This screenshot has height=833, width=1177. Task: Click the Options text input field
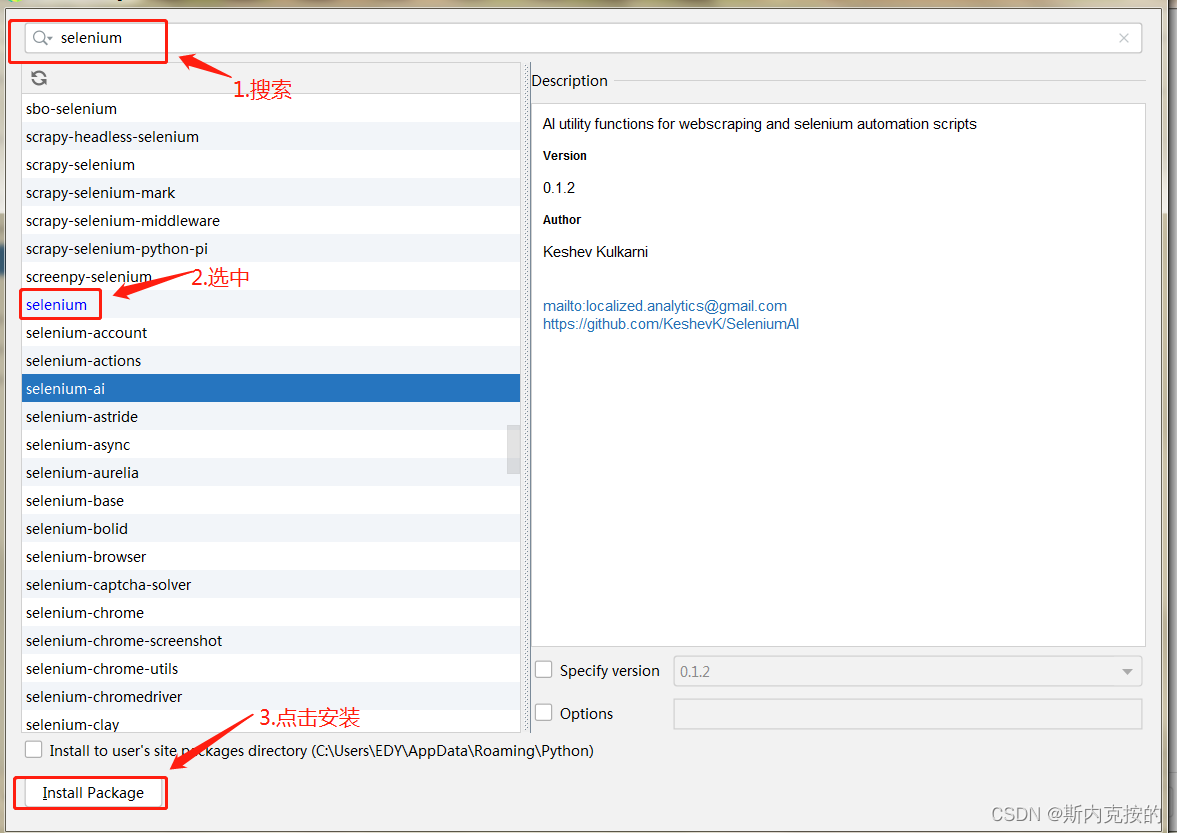point(908,713)
